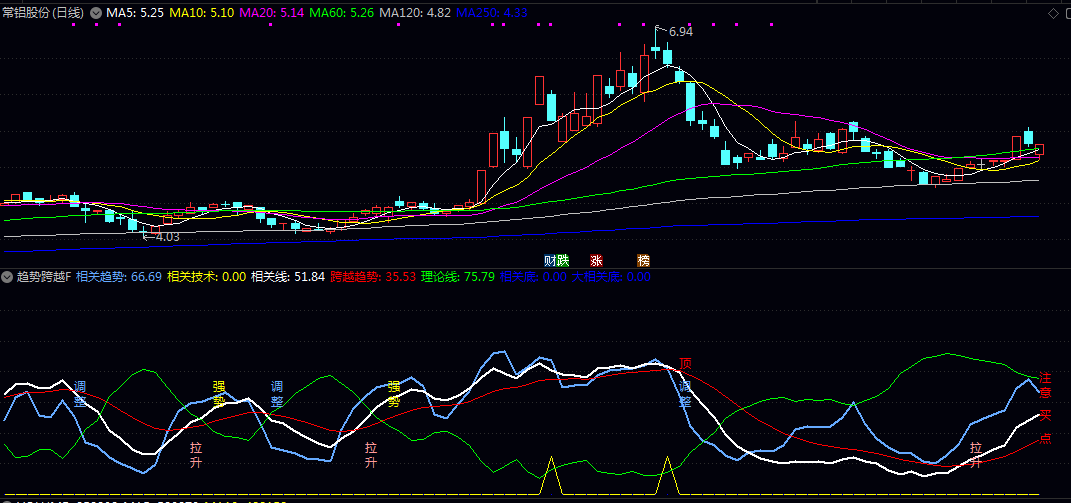Click the 6.94 high price marker
The height and width of the screenshot is (503, 1071).
(x=680, y=32)
